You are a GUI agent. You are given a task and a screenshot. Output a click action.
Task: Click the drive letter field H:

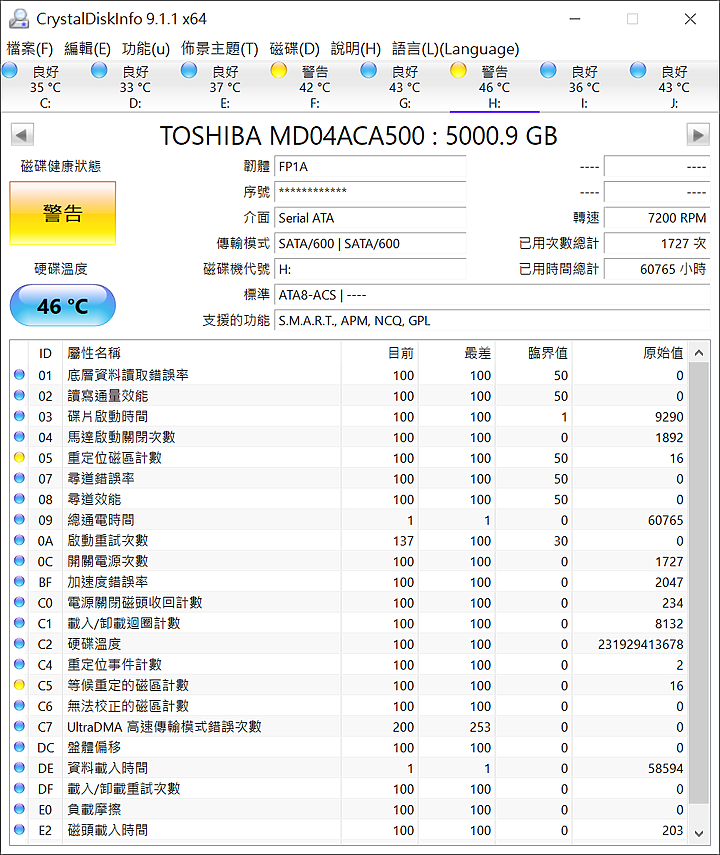point(370,269)
